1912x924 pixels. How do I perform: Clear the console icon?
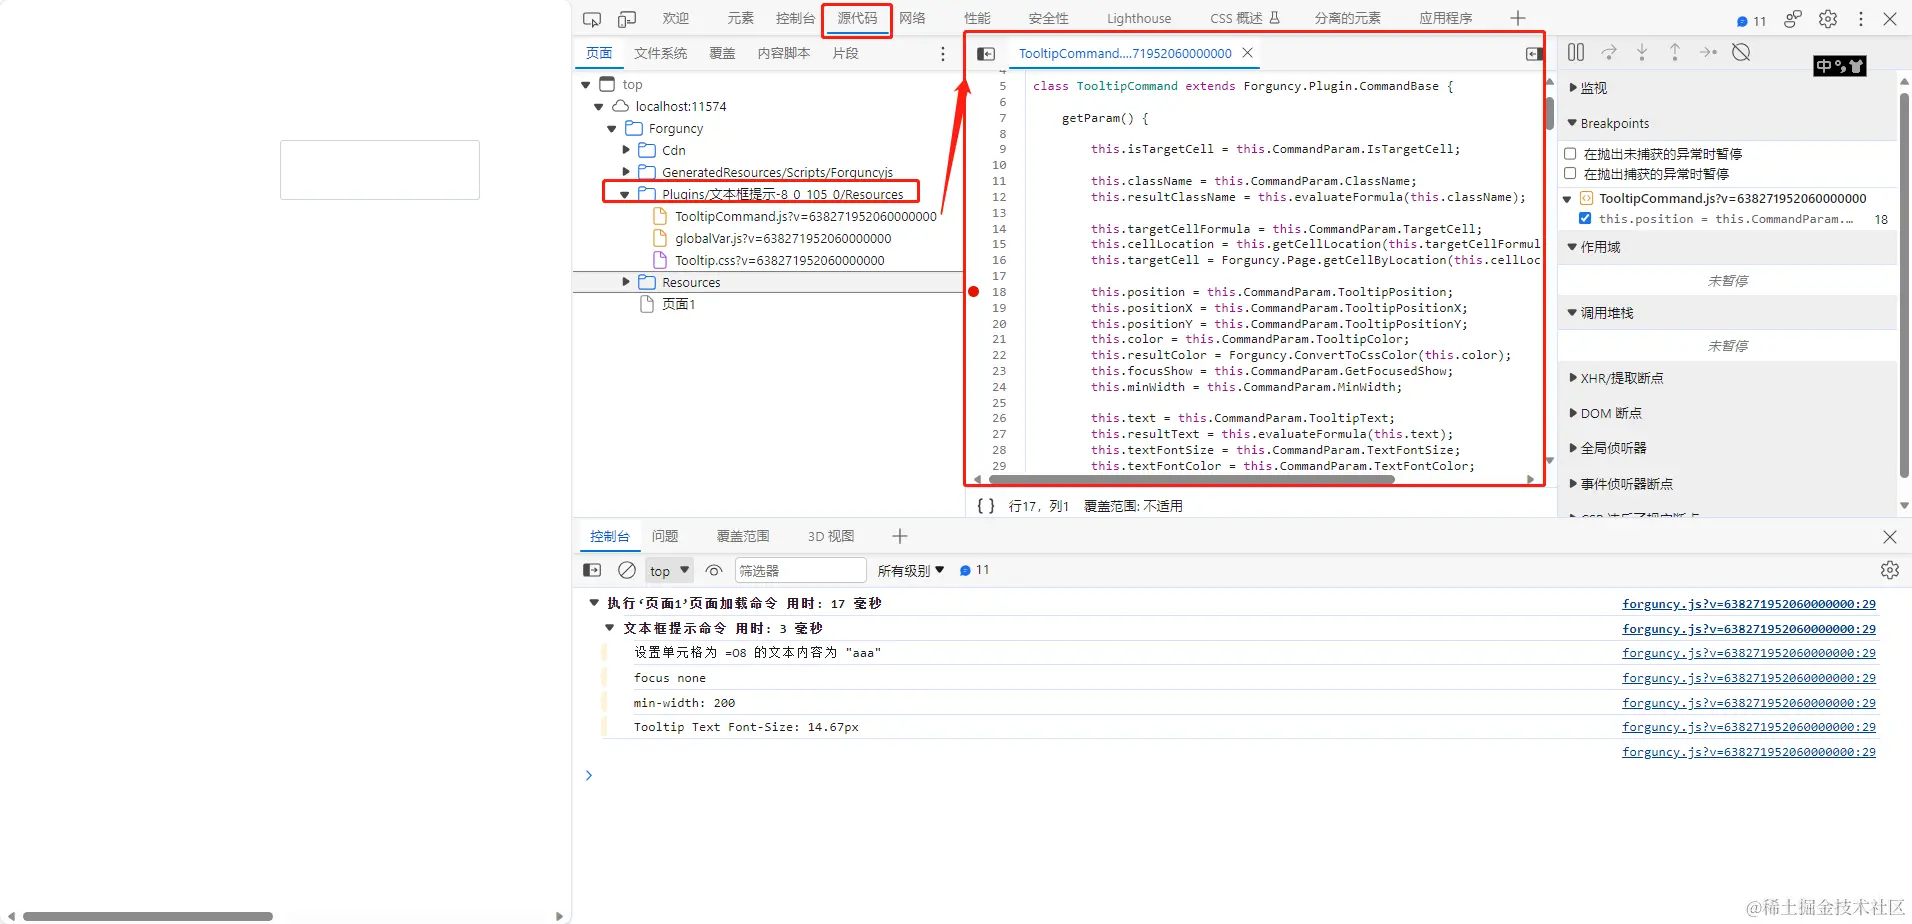pyautogui.click(x=627, y=570)
